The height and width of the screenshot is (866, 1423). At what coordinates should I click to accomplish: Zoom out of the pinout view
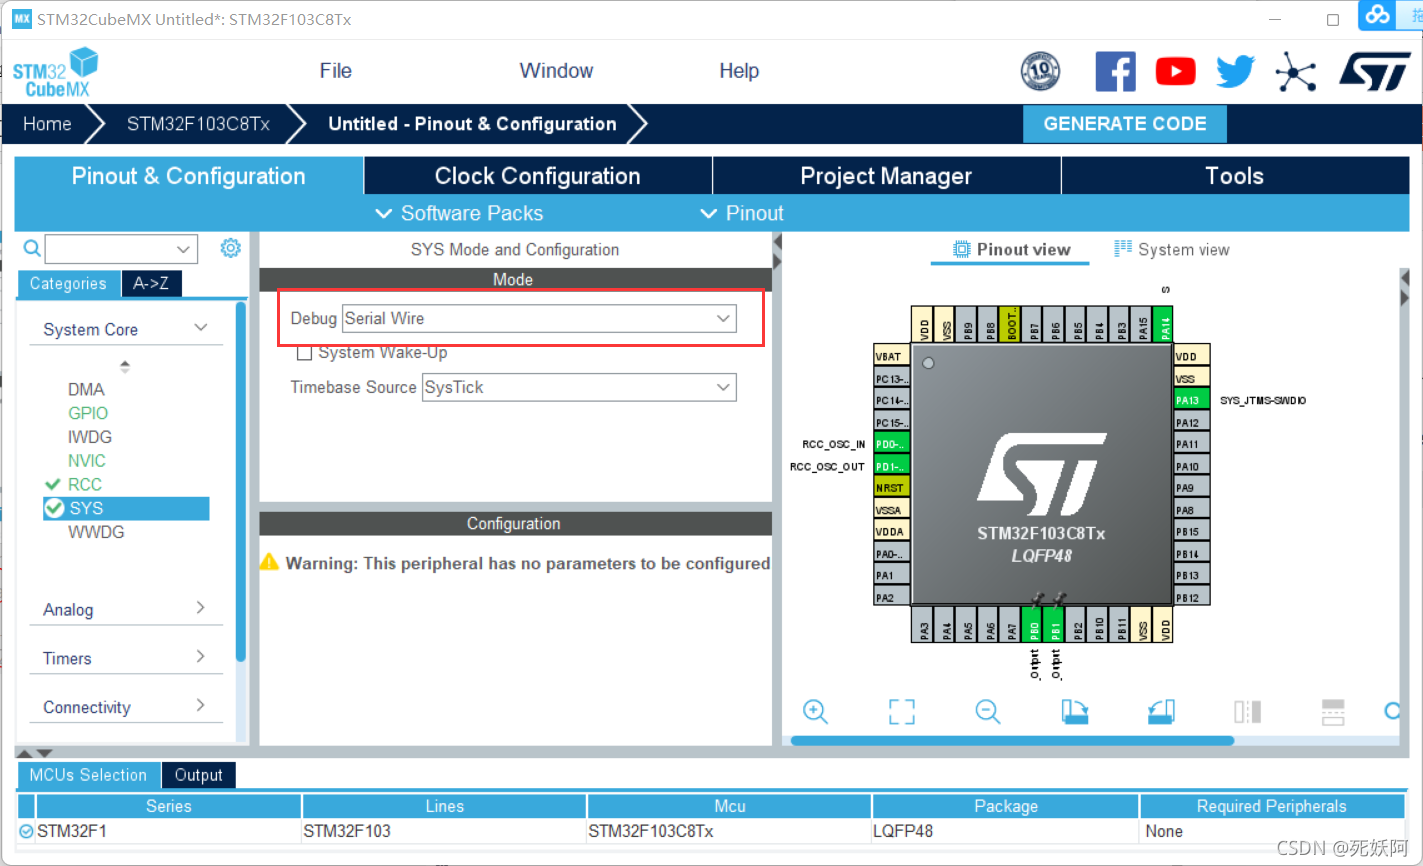pyautogui.click(x=988, y=711)
